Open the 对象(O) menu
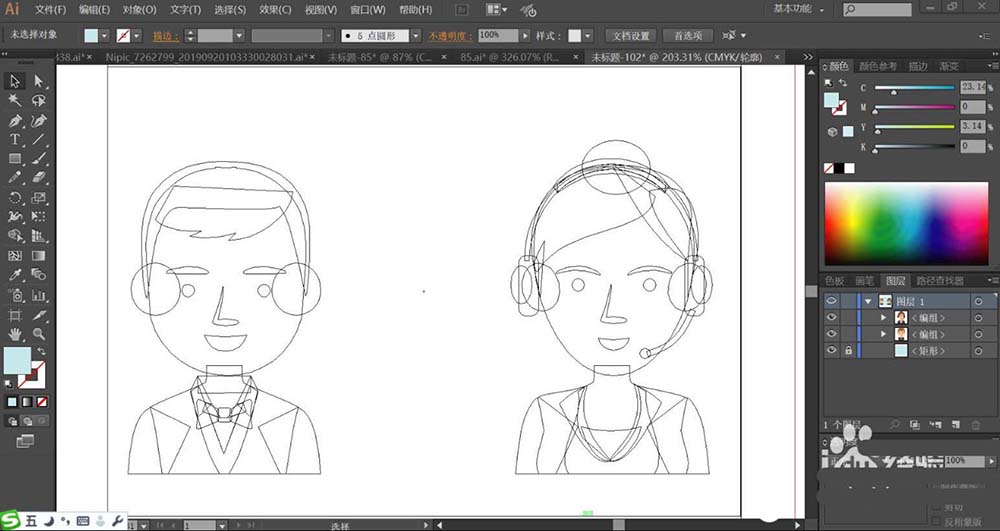 tap(139, 10)
